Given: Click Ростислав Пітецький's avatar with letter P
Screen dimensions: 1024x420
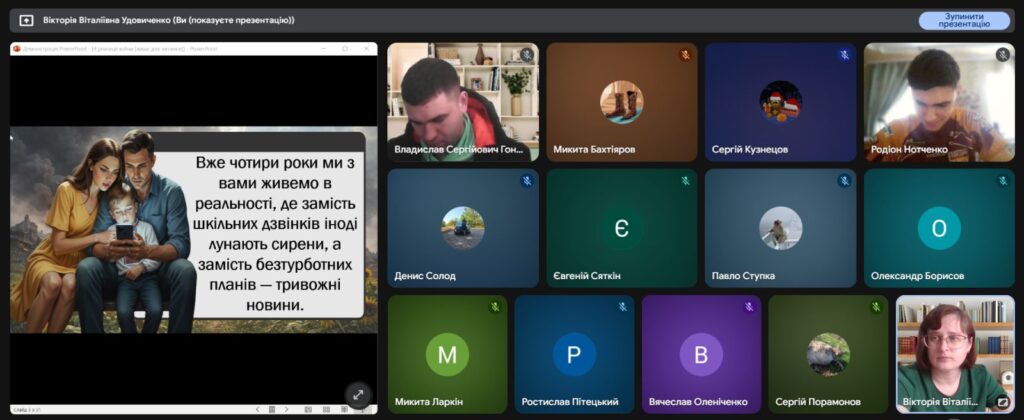Looking at the screenshot, I should pos(574,354).
